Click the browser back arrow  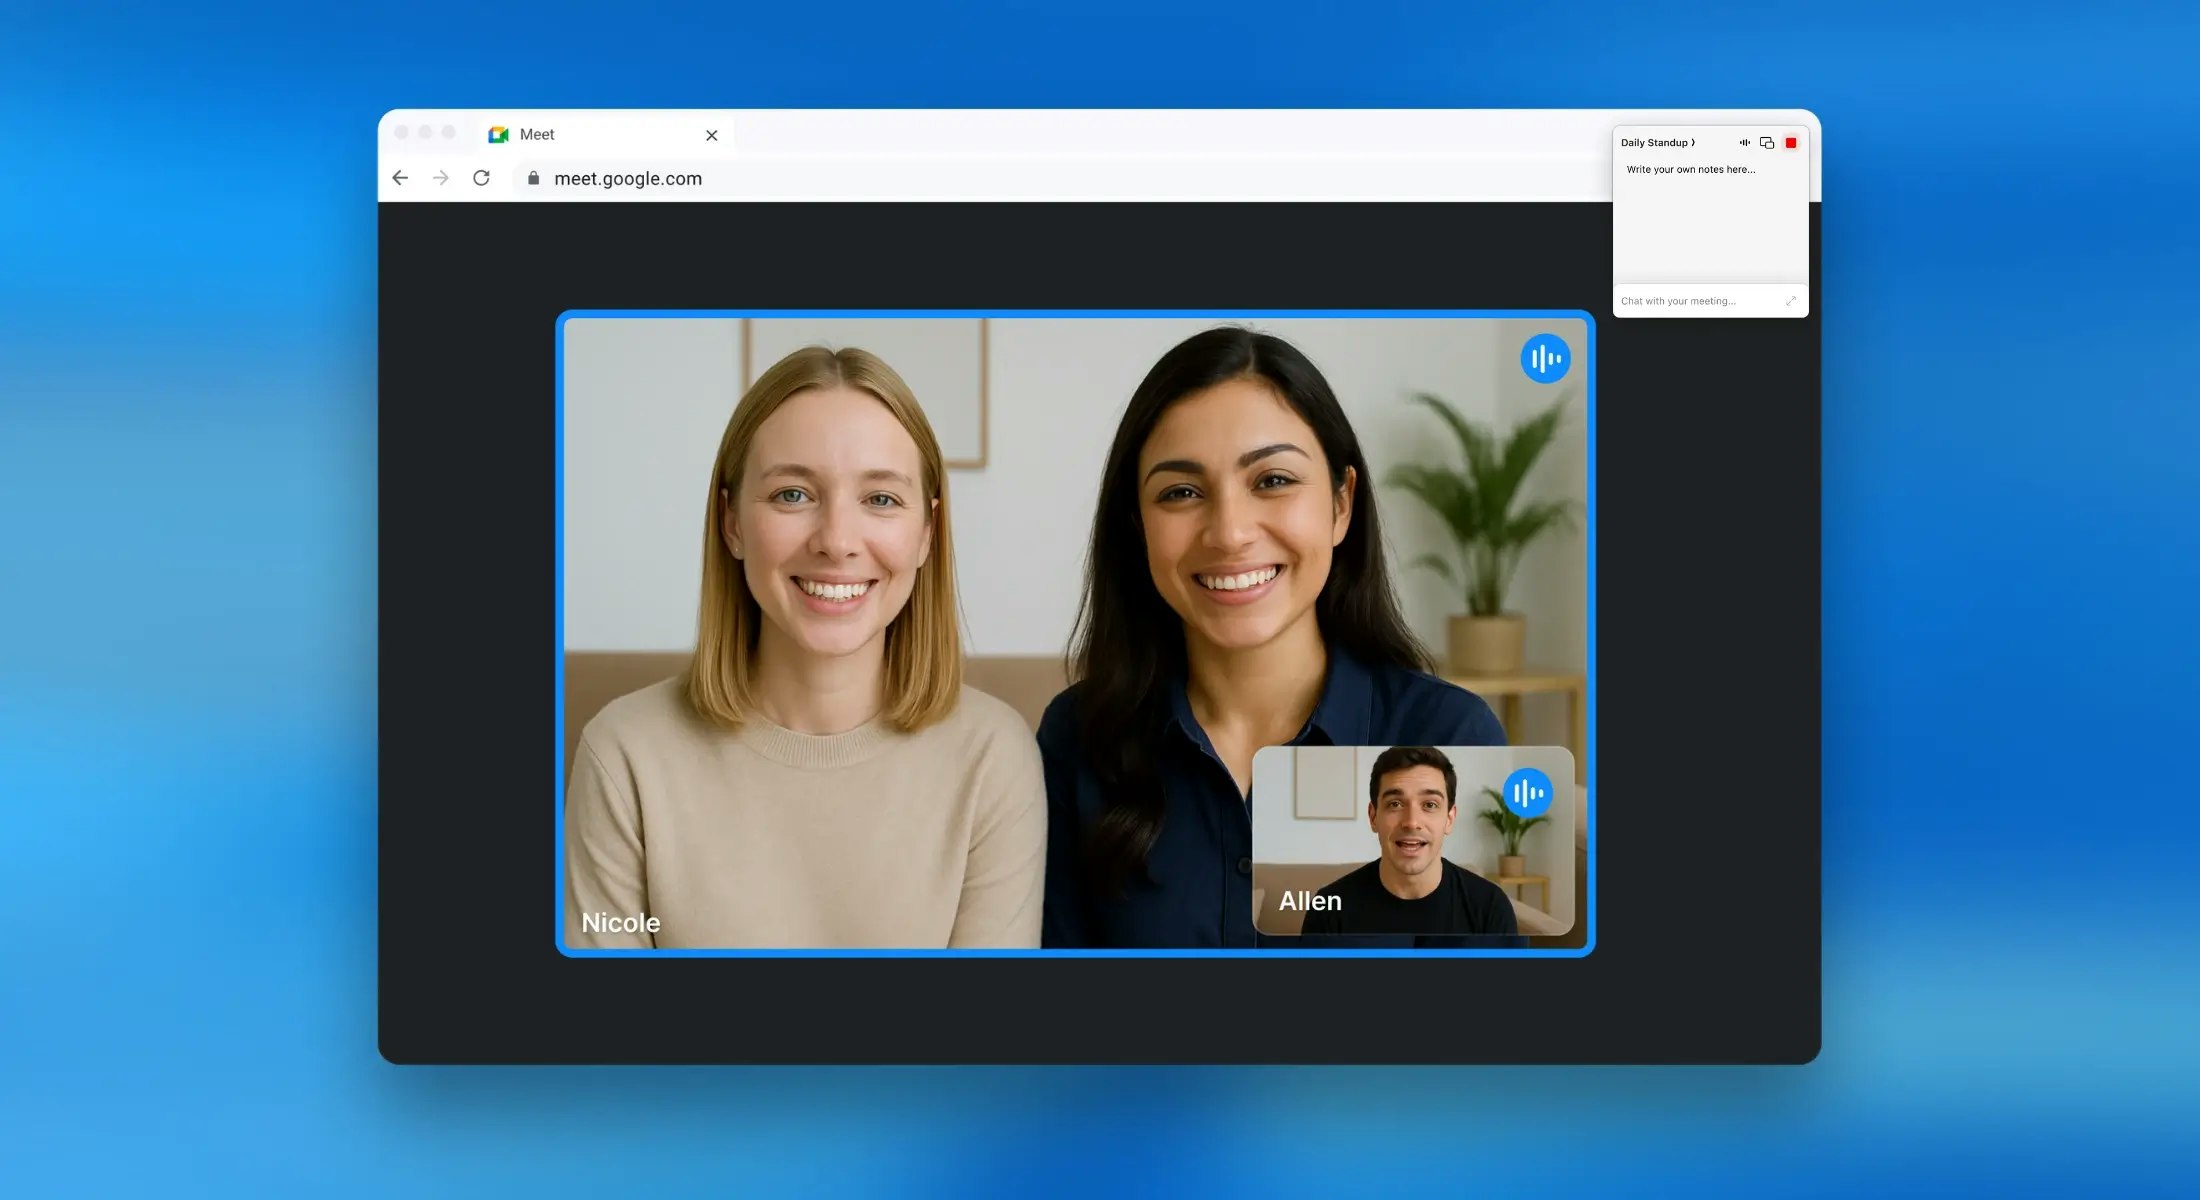(x=400, y=178)
